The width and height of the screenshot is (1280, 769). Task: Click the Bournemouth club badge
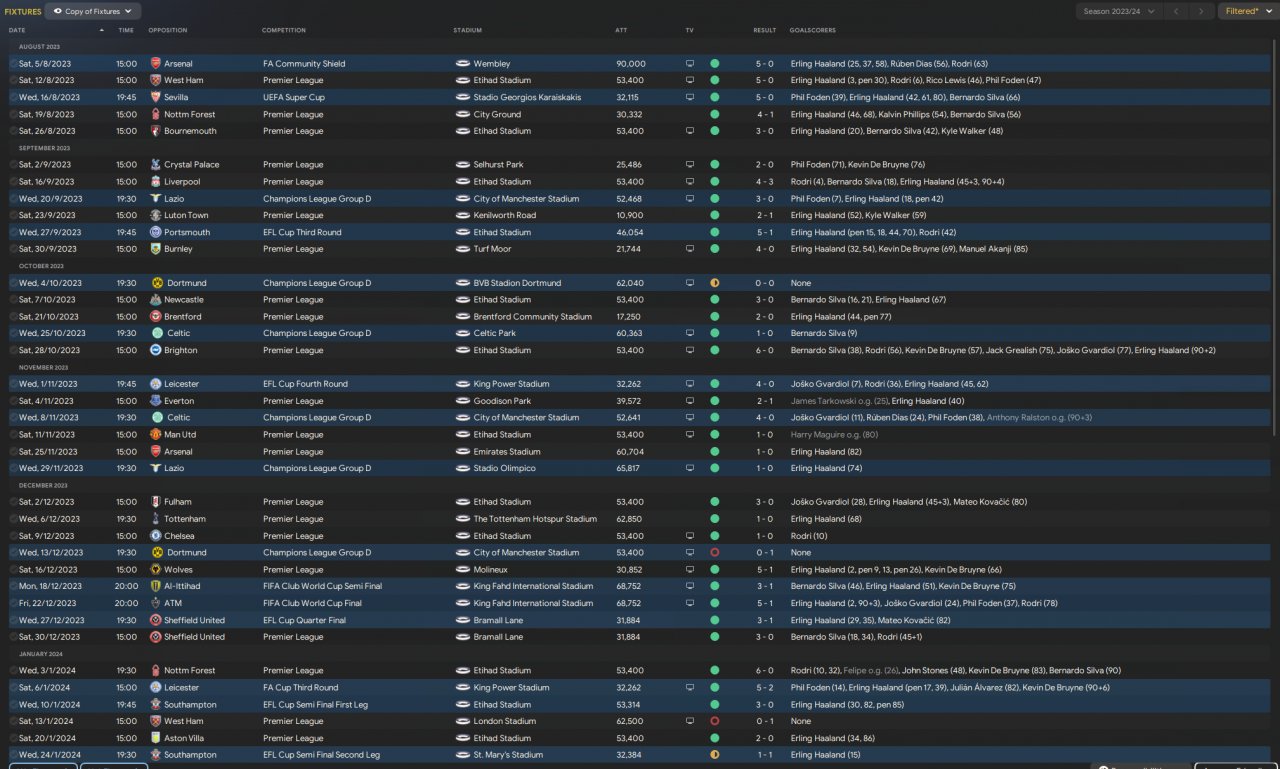coord(155,131)
